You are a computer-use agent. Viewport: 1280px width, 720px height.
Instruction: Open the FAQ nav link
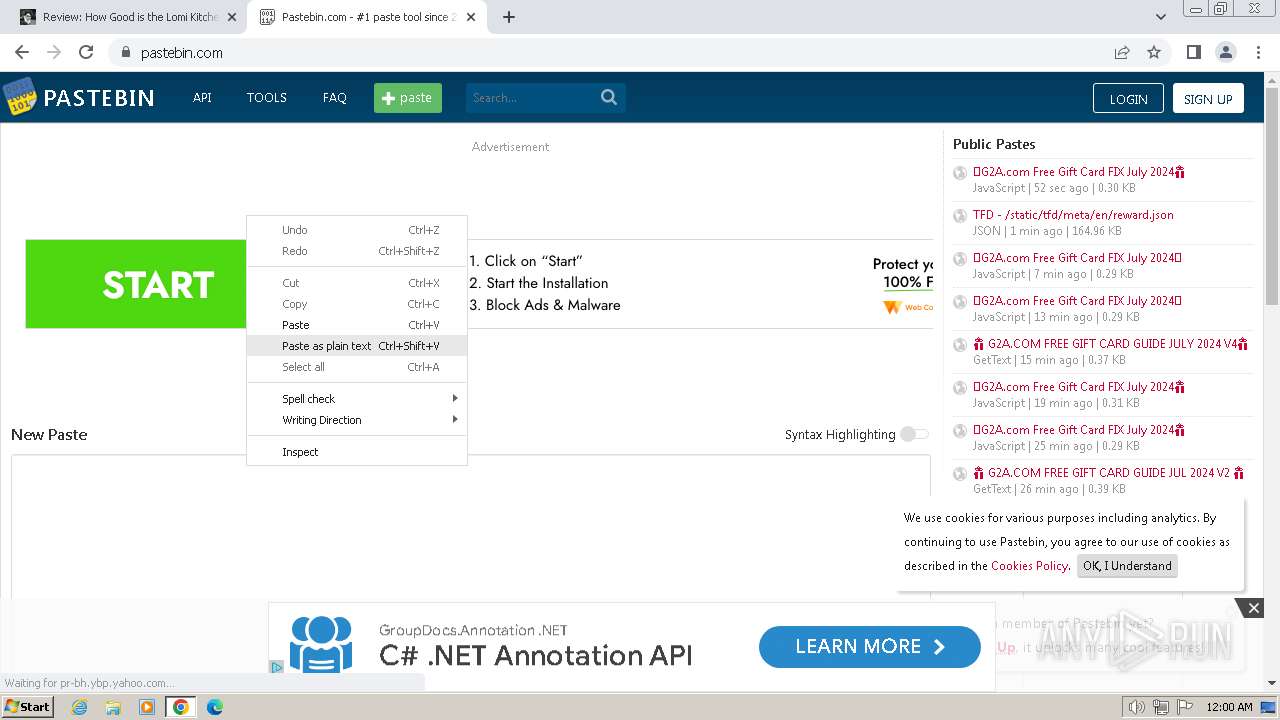click(x=335, y=97)
